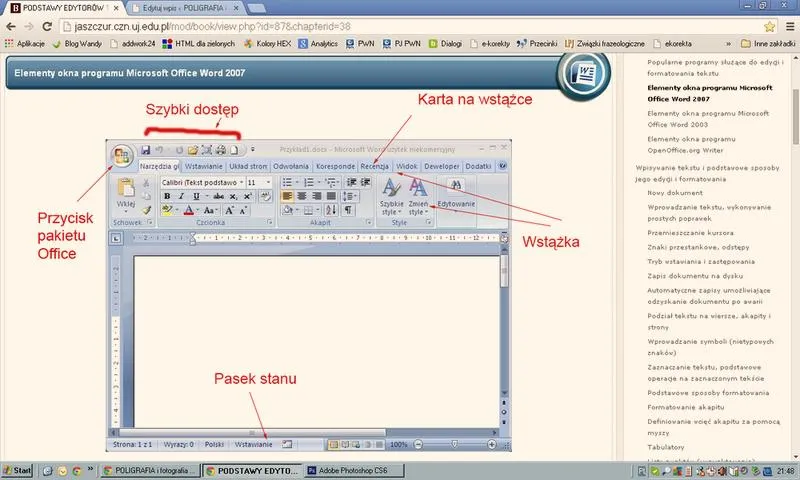
Task: Click the round Office button in Word
Action: [121, 155]
